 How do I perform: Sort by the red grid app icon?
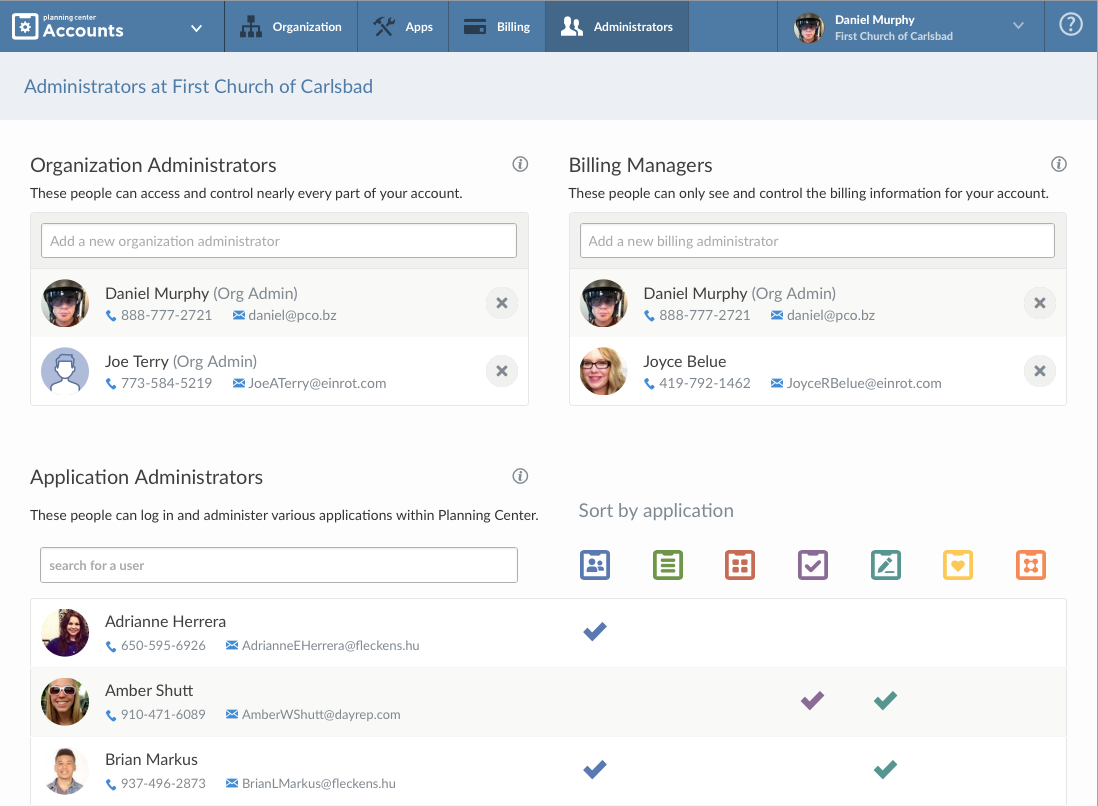[740, 565]
